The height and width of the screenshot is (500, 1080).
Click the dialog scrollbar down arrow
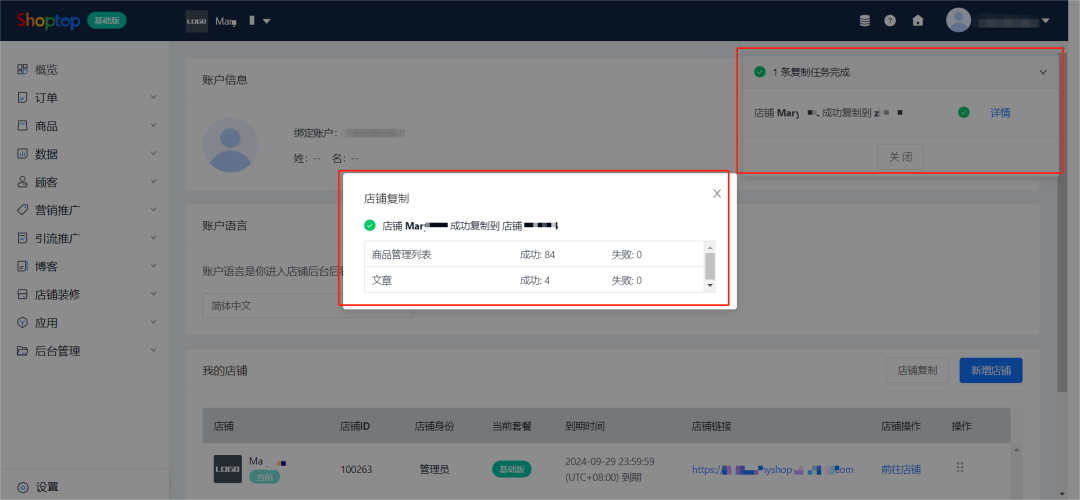point(710,285)
